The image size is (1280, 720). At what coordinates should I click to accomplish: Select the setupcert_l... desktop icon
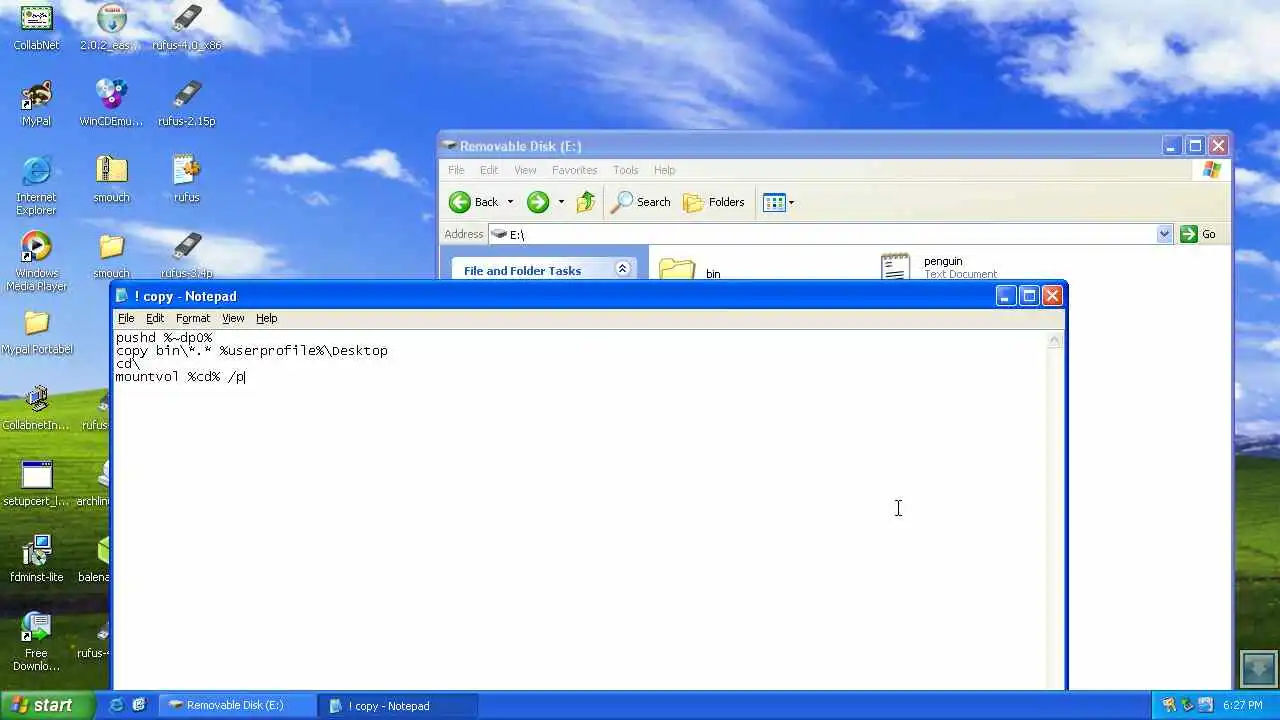point(36,484)
